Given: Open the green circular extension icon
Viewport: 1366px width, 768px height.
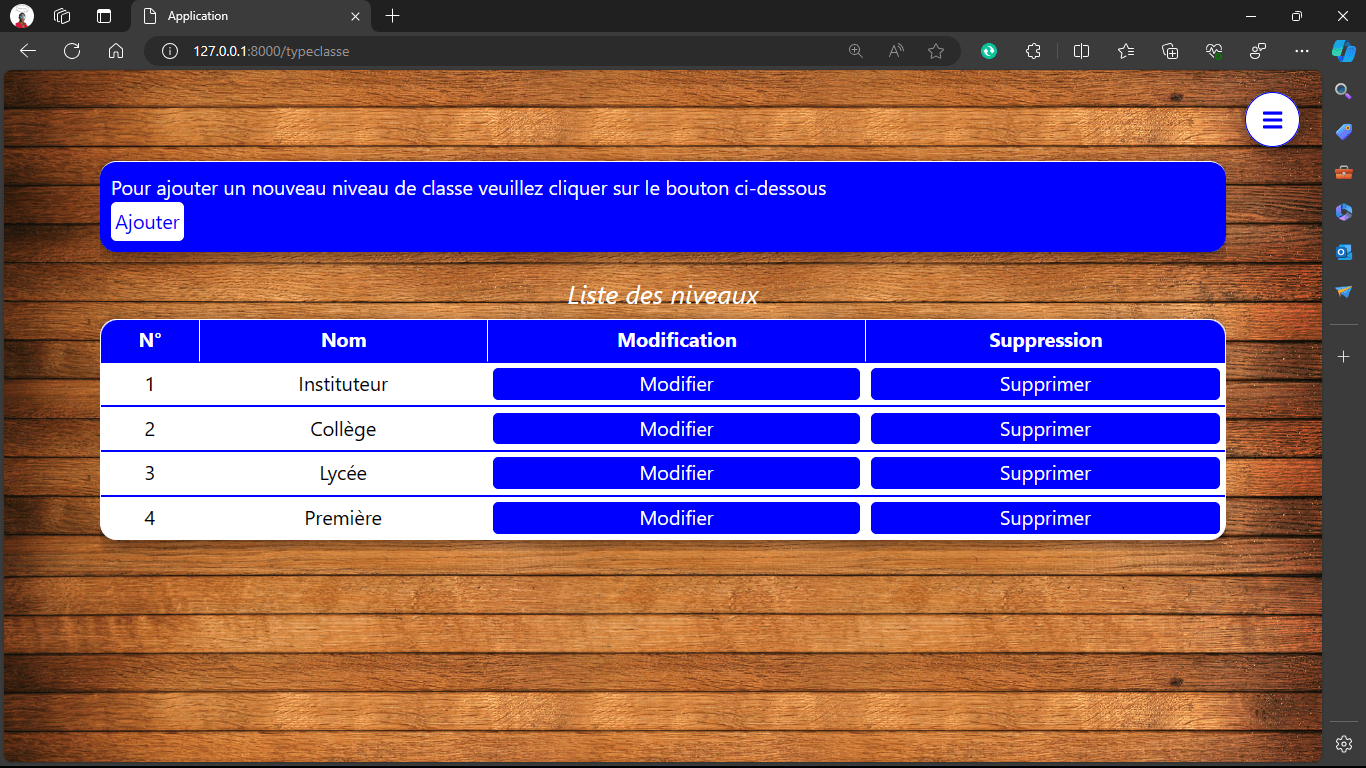Looking at the screenshot, I should click(x=989, y=51).
